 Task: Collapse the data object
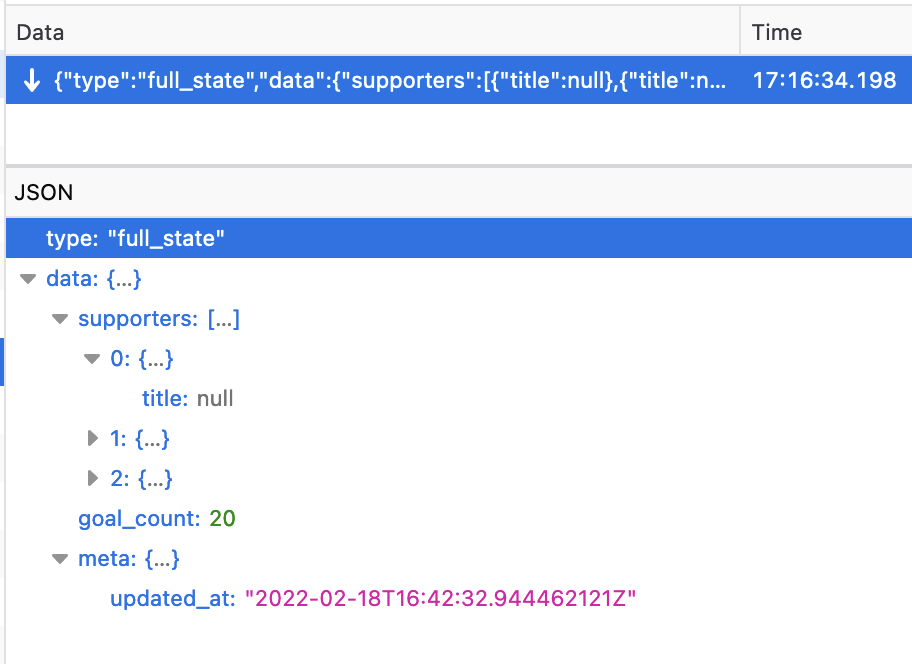click(28, 279)
